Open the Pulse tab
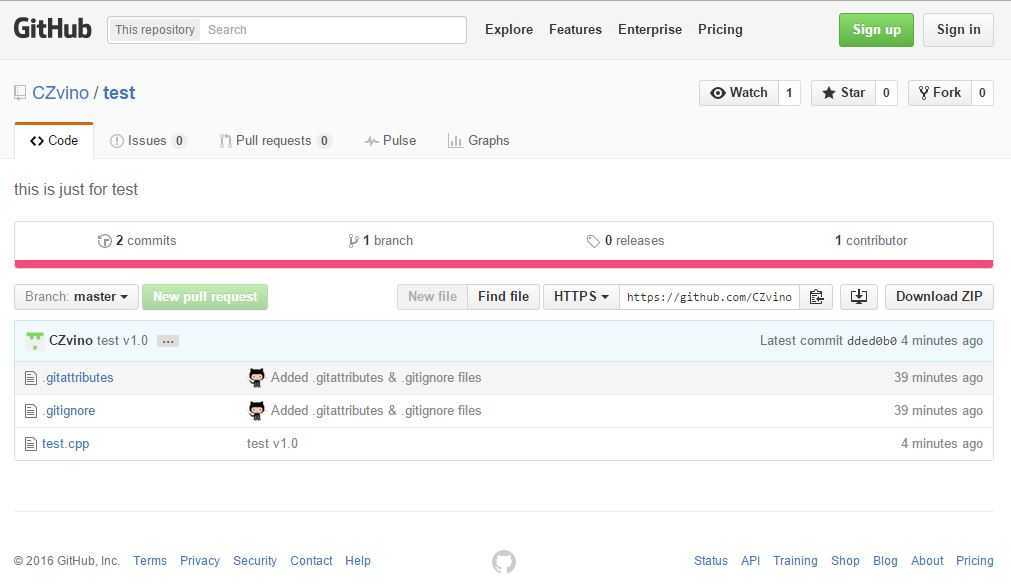This screenshot has height=585, width=1011. tap(390, 141)
